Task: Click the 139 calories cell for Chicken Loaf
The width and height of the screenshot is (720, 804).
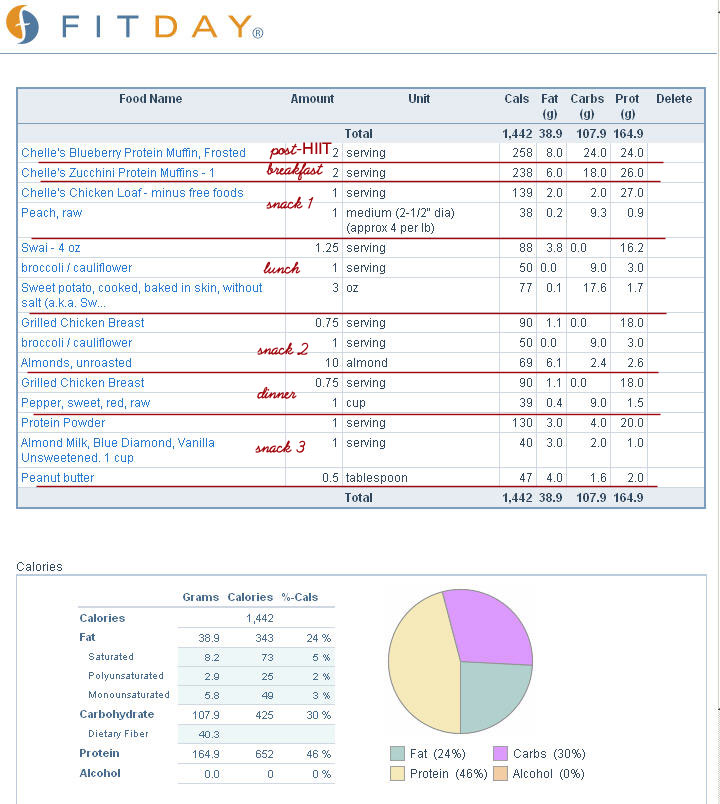Action: pyautogui.click(x=522, y=193)
